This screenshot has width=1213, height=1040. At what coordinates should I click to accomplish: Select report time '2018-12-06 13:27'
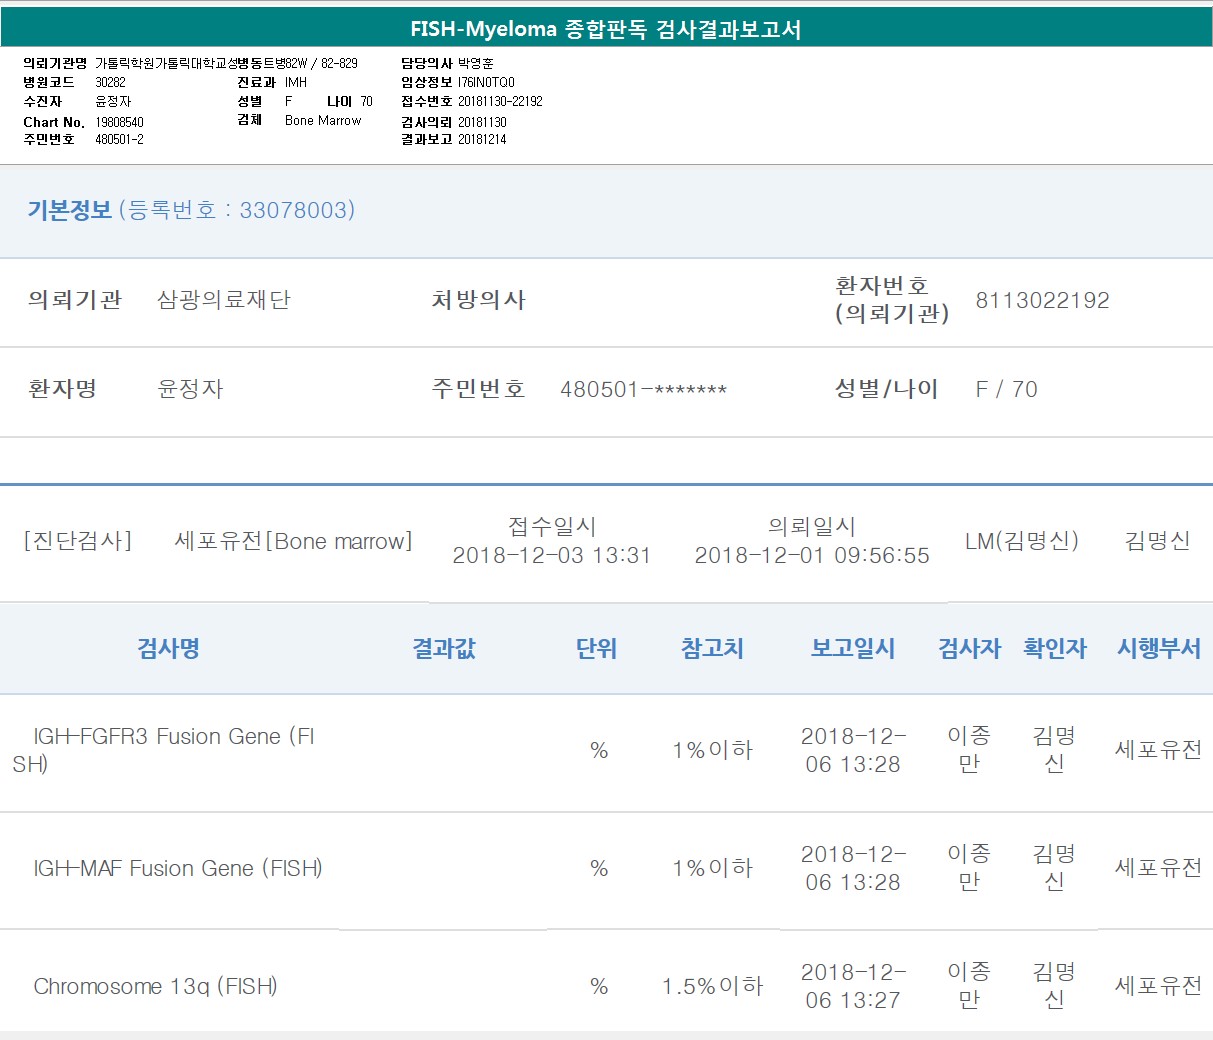point(853,986)
